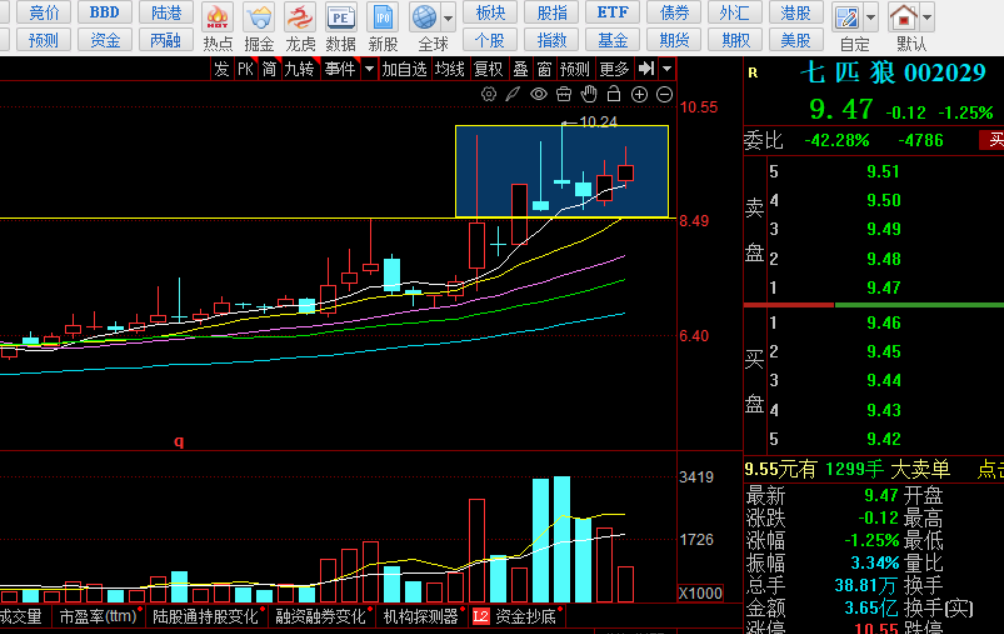The image size is (1004, 634).
Task: Open the 港股 Hong Kong stocks tab
Action: (796, 12)
